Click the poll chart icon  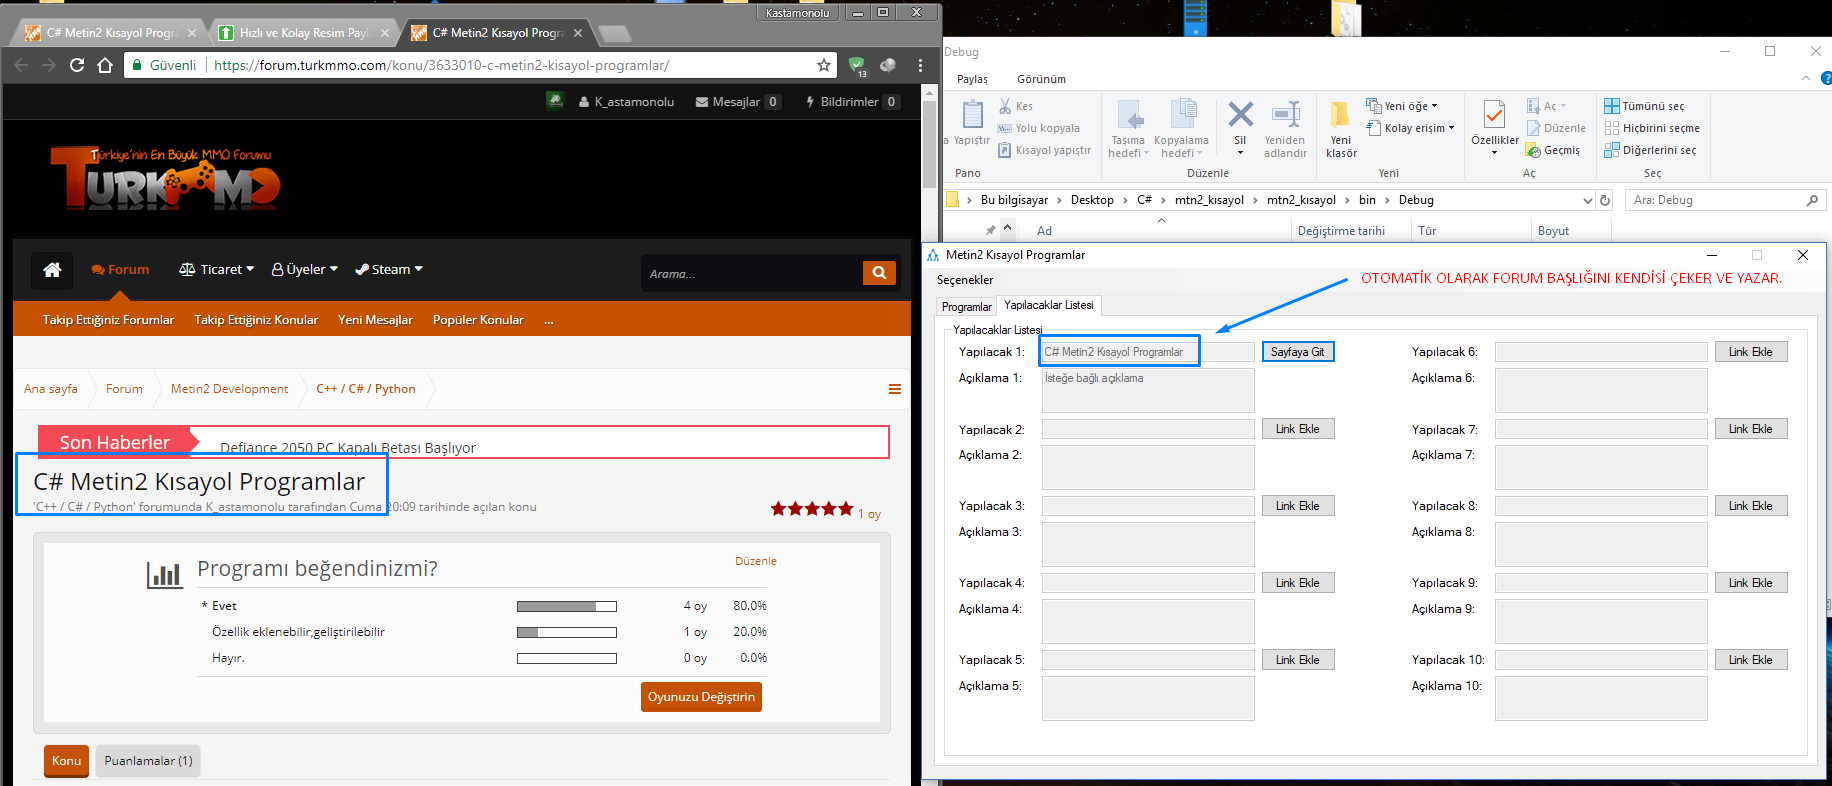click(x=164, y=573)
